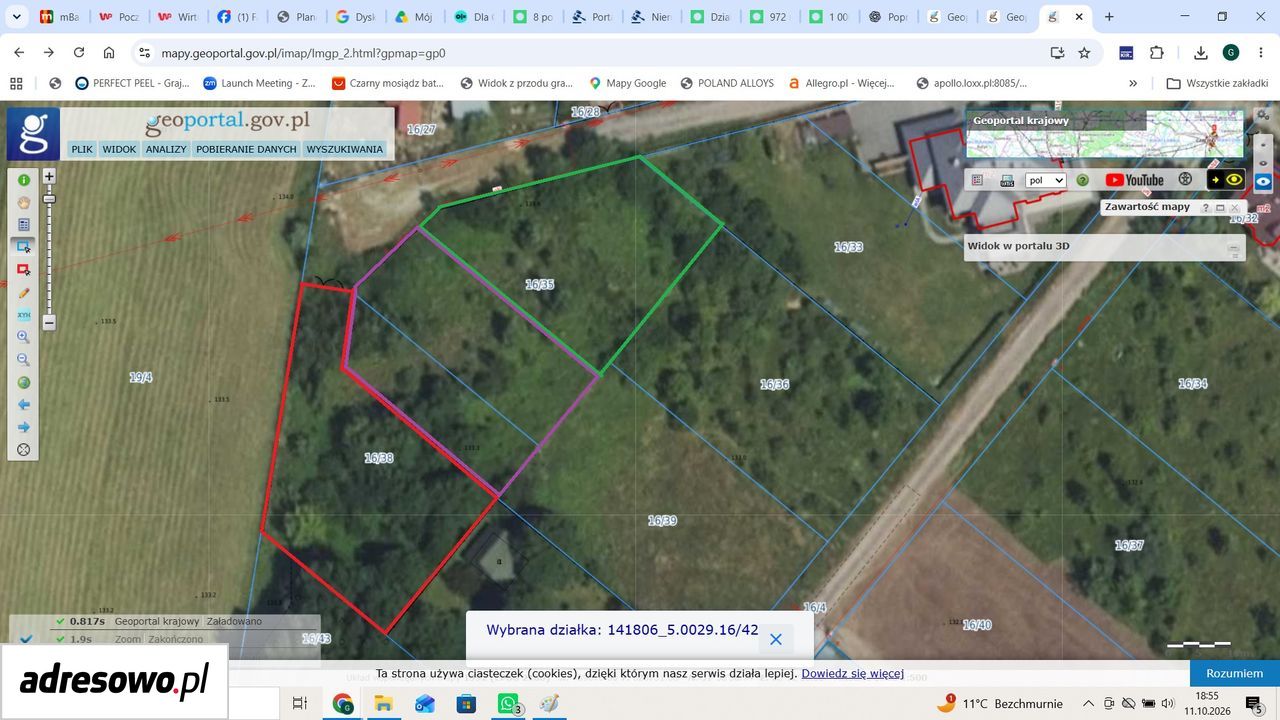Open the WYSZUKIWANIA menu
Viewport: 1280px width, 720px height.
(x=345, y=149)
